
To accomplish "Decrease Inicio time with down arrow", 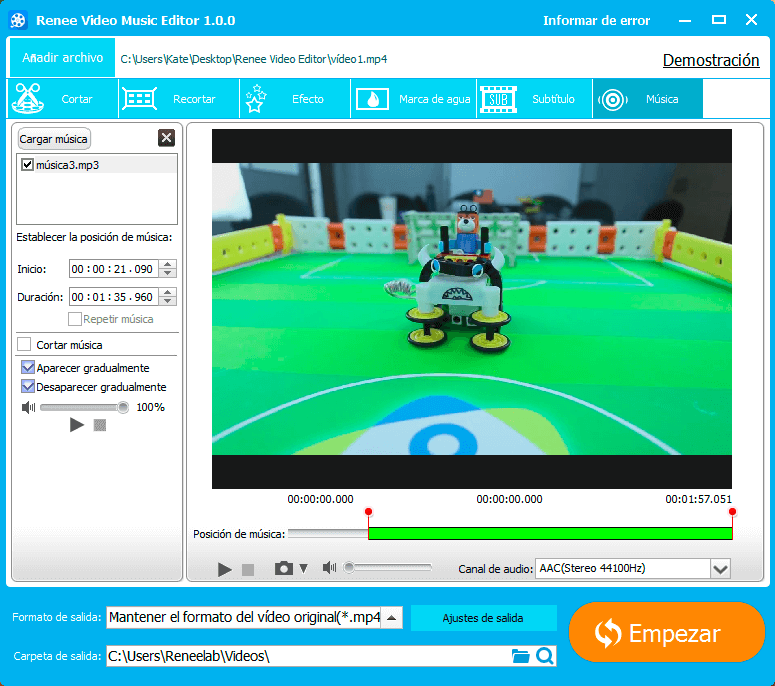I will pyautogui.click(x=168, y=273).
